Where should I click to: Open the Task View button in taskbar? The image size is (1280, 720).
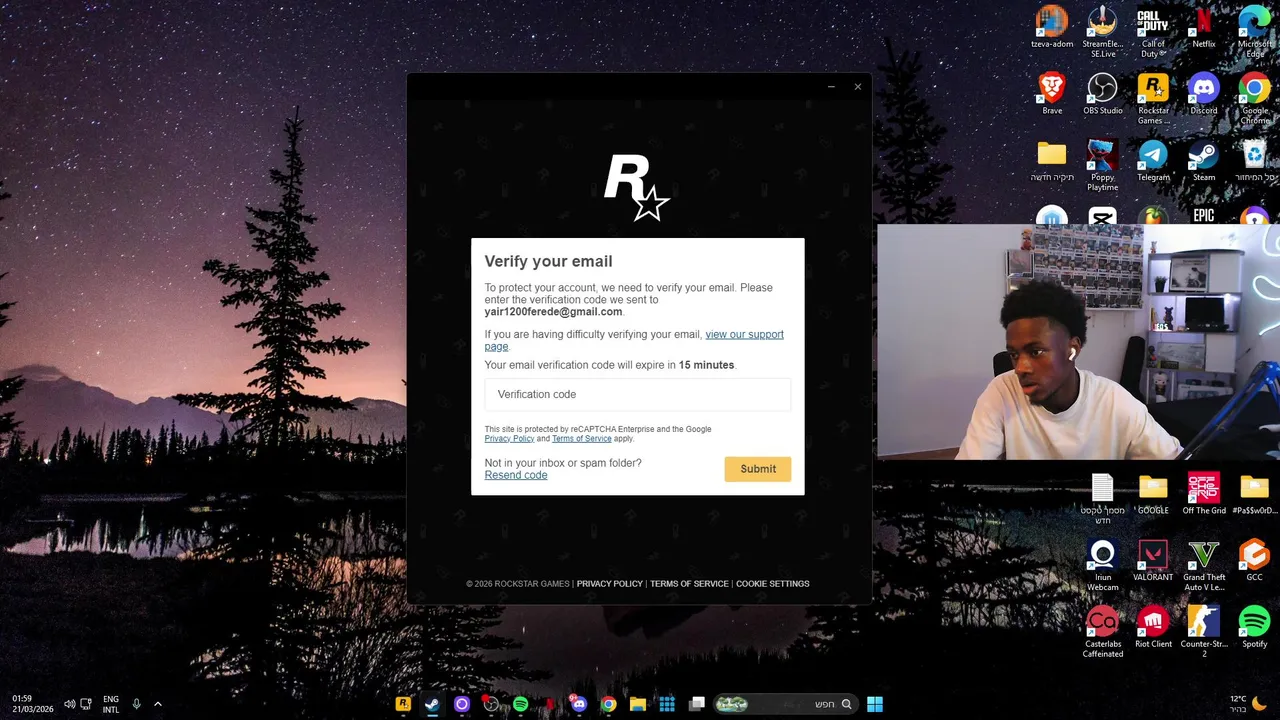click(x=697, y=704)
